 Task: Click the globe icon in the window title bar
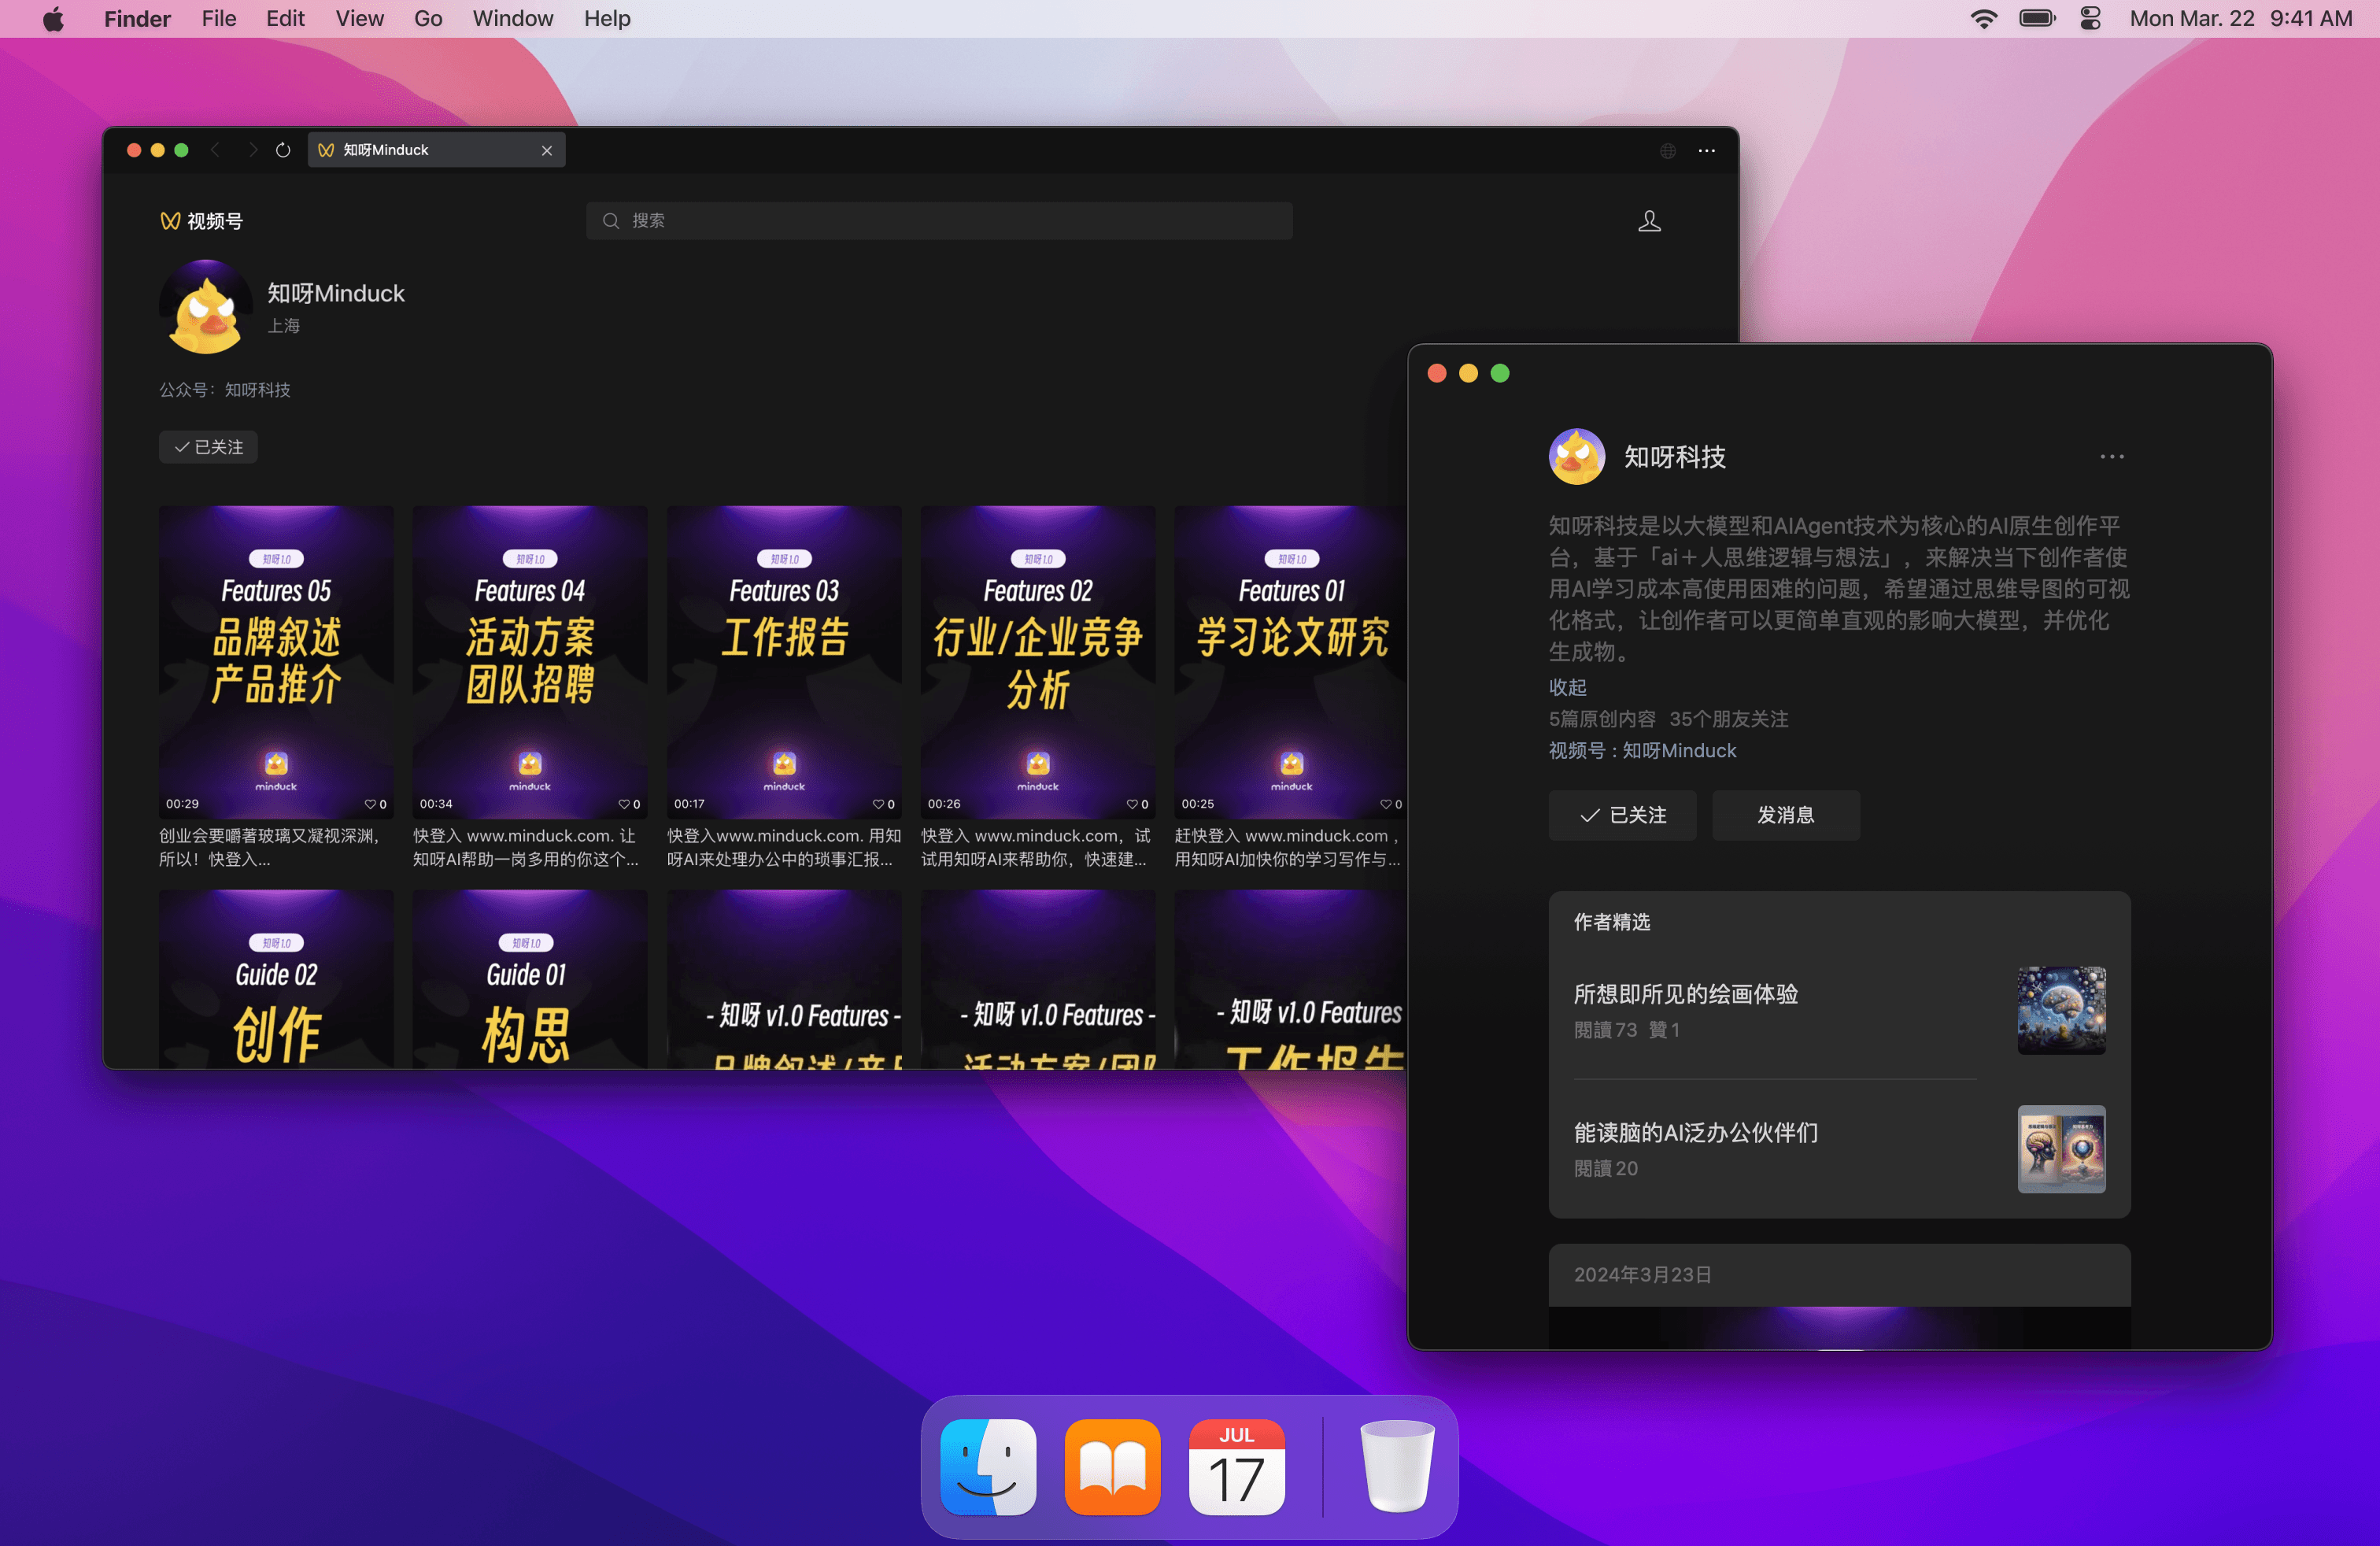pos(1668,151)
